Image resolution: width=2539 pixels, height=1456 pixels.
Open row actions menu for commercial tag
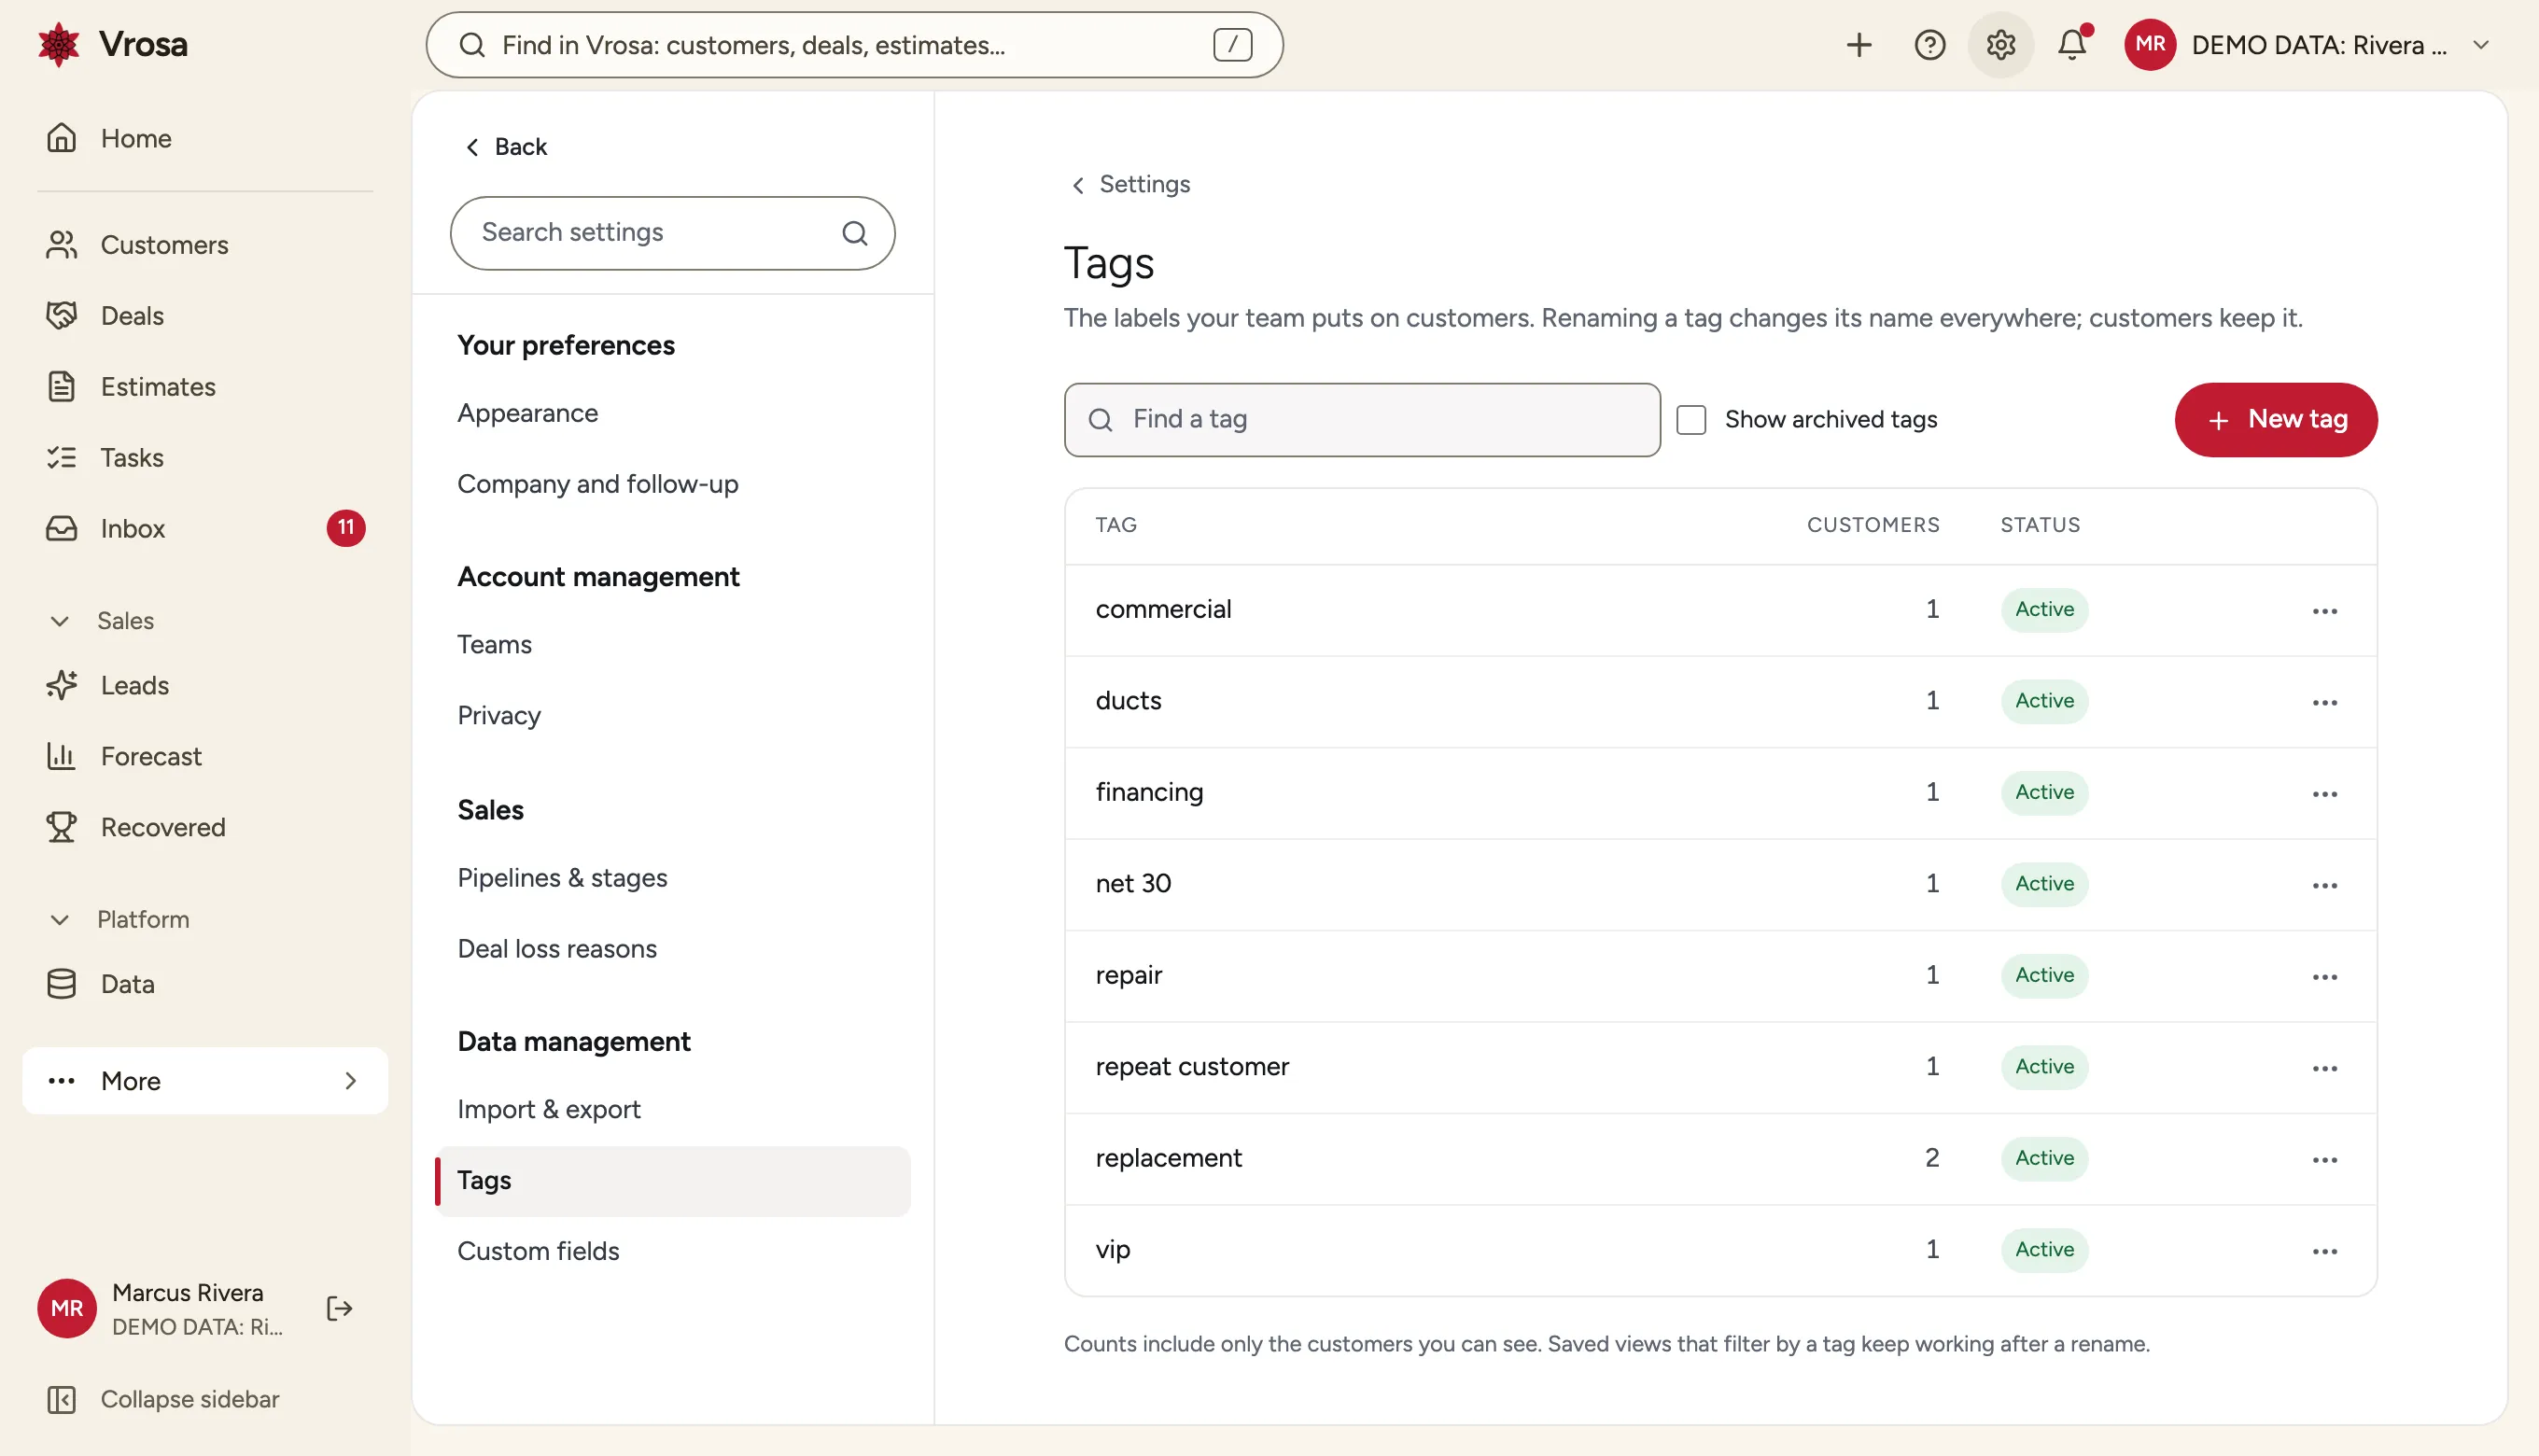(x=2324, y=611)
